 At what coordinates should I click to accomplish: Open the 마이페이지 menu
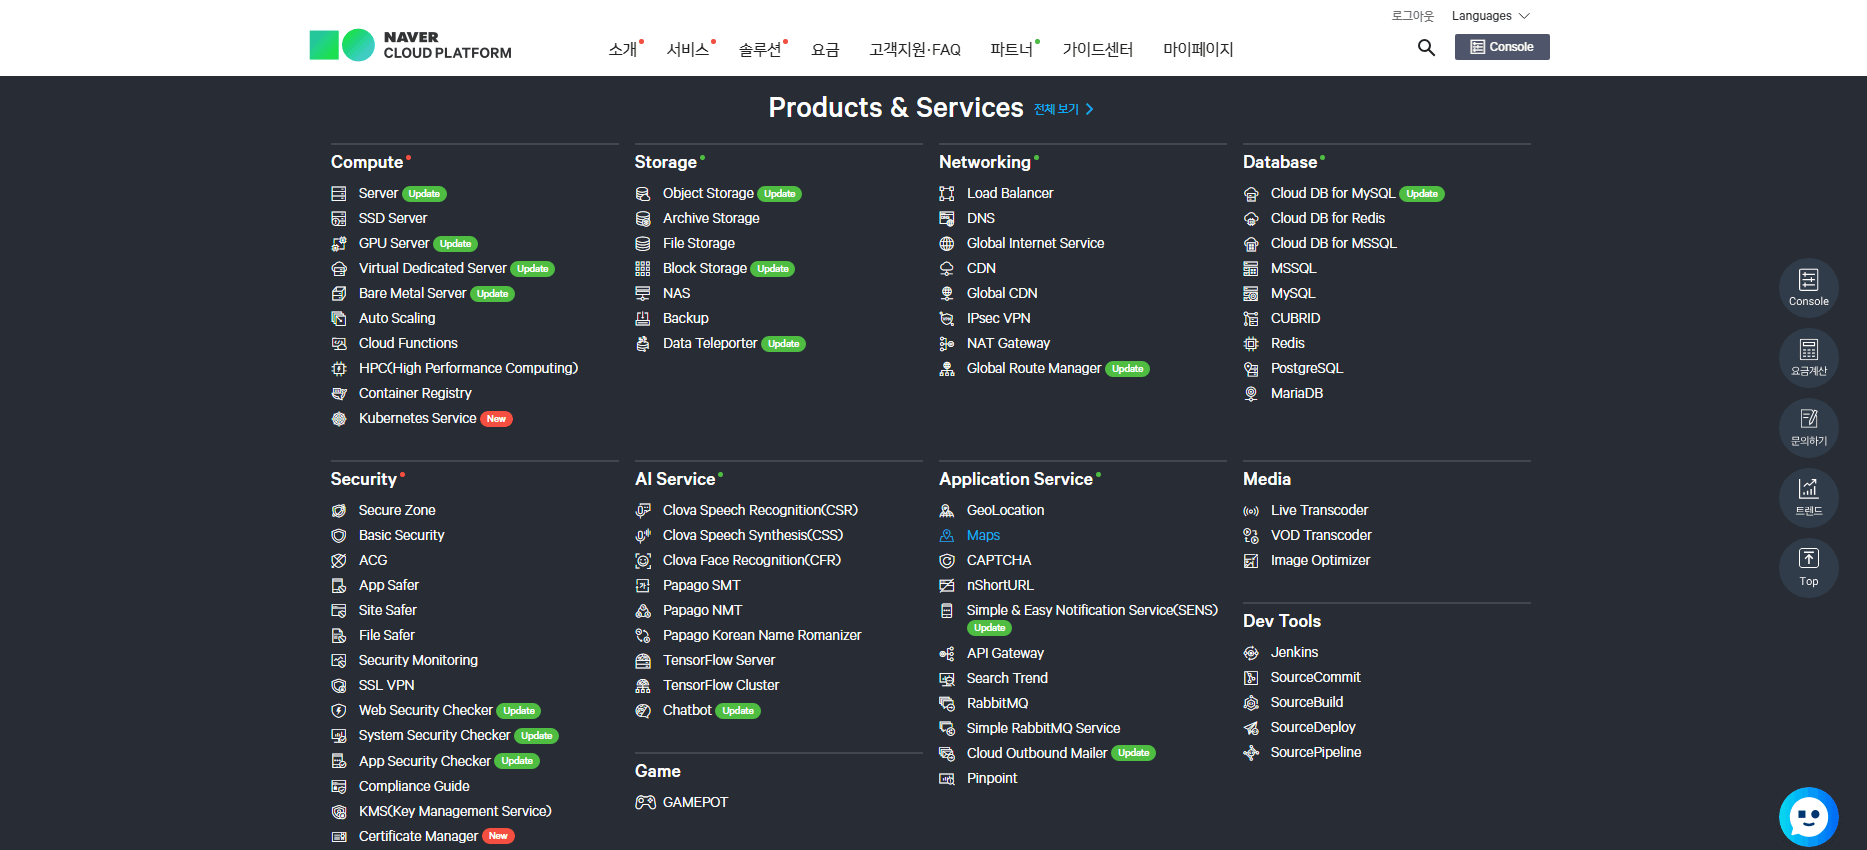pyautogui.click(x=1198, y=49)
